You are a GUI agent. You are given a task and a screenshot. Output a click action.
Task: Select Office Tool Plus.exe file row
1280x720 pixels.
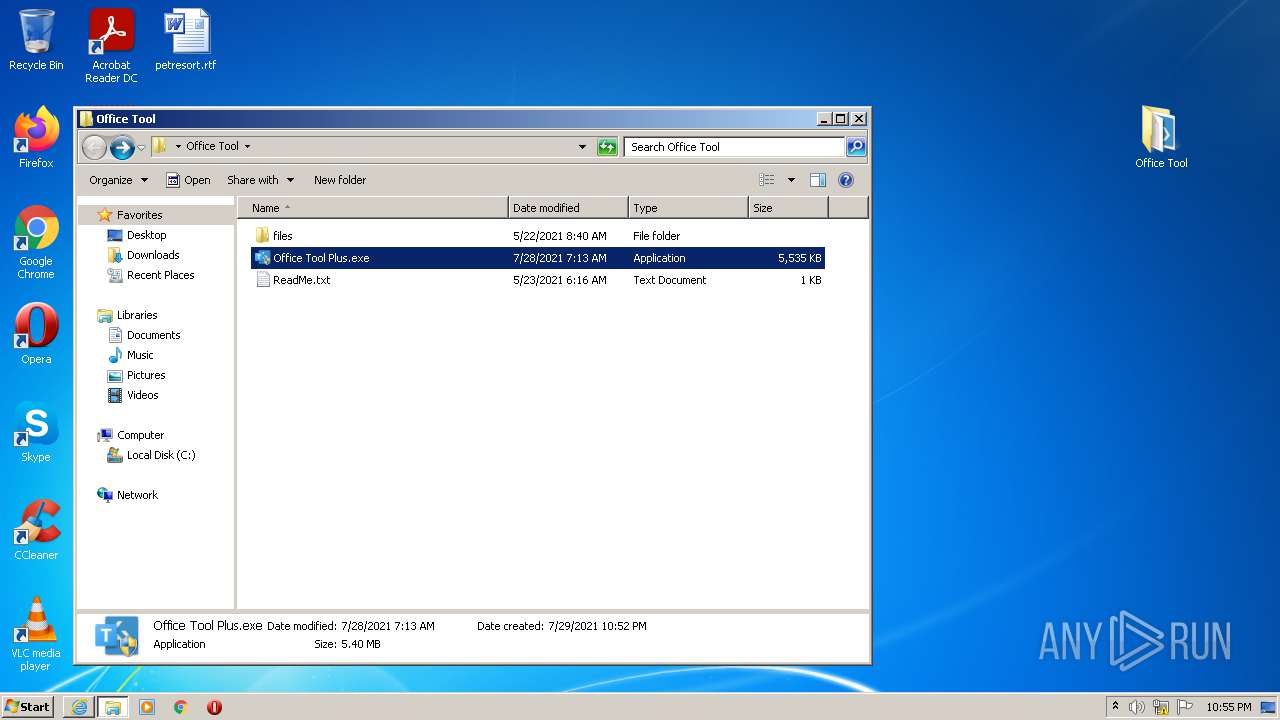point(538,258)
